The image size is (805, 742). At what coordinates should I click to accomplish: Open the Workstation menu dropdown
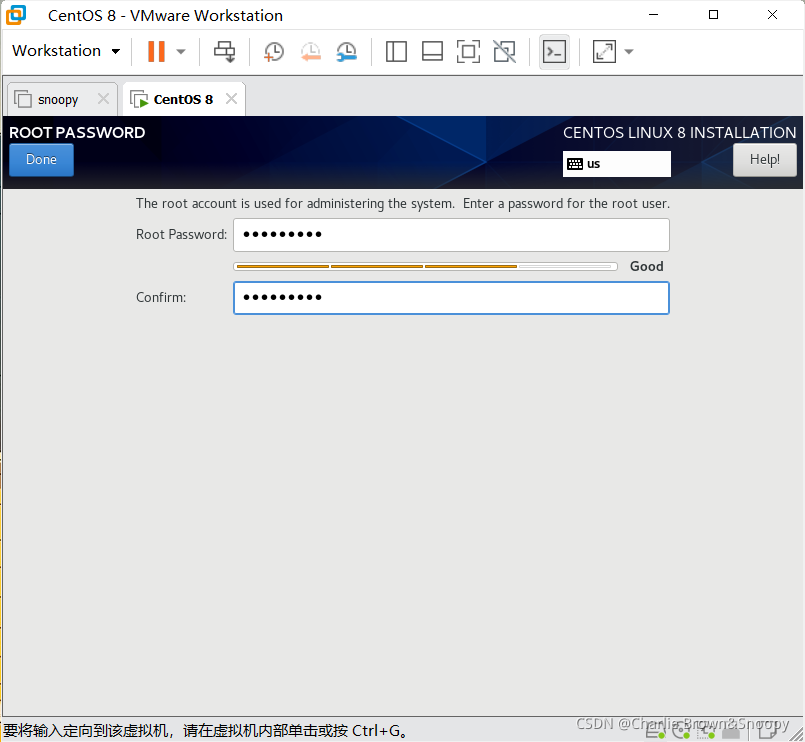(66, 51)
